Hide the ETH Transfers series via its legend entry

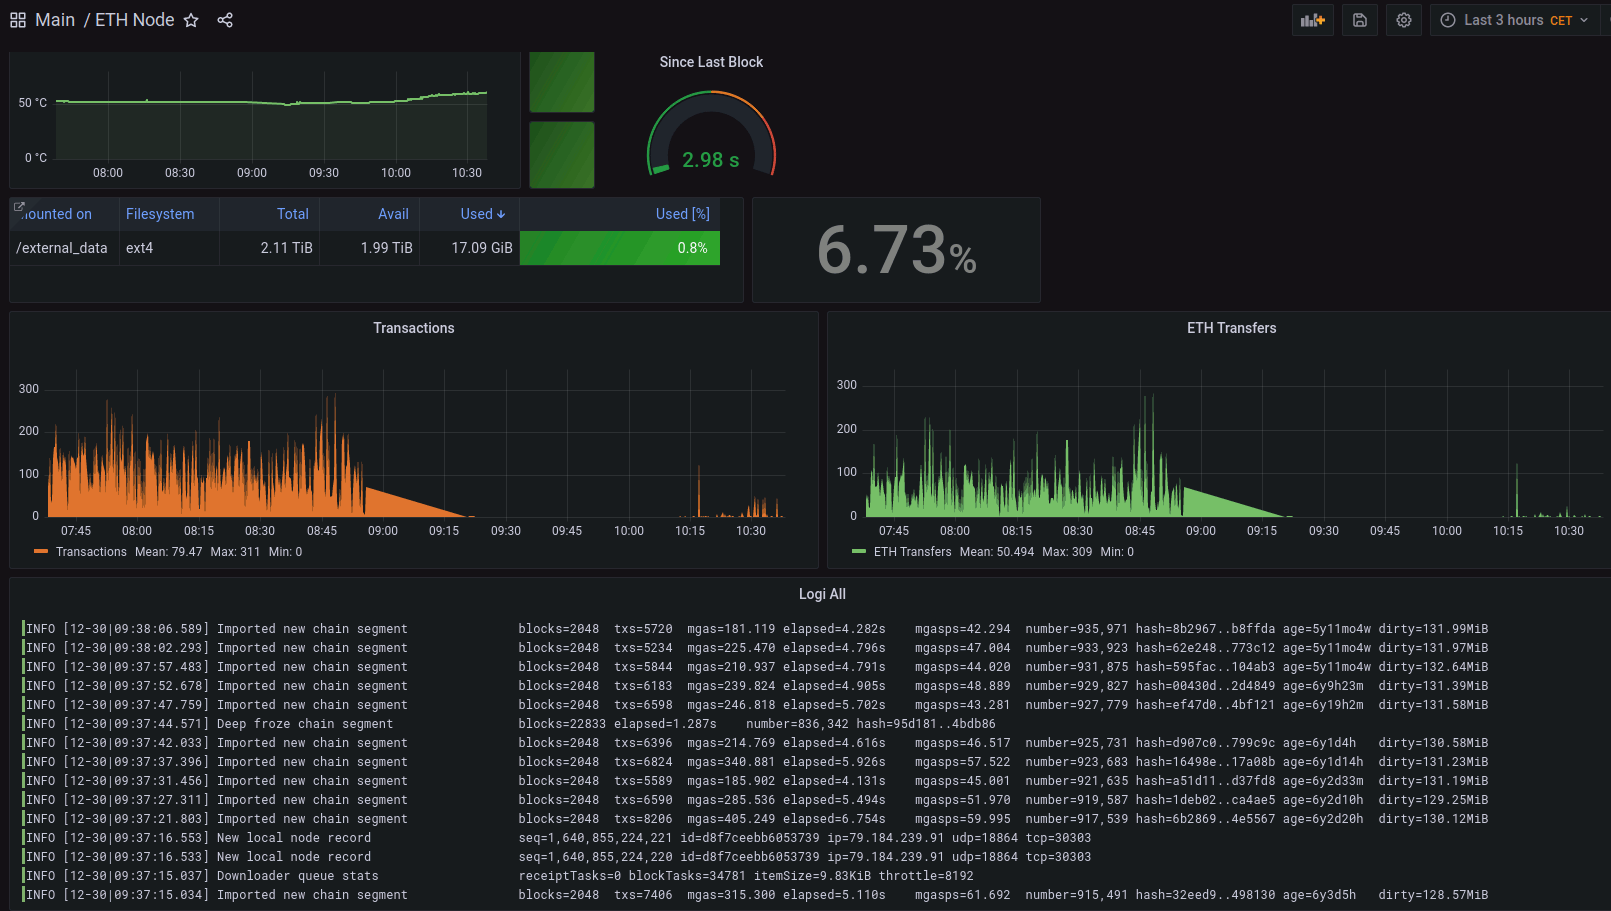point(915,551)
